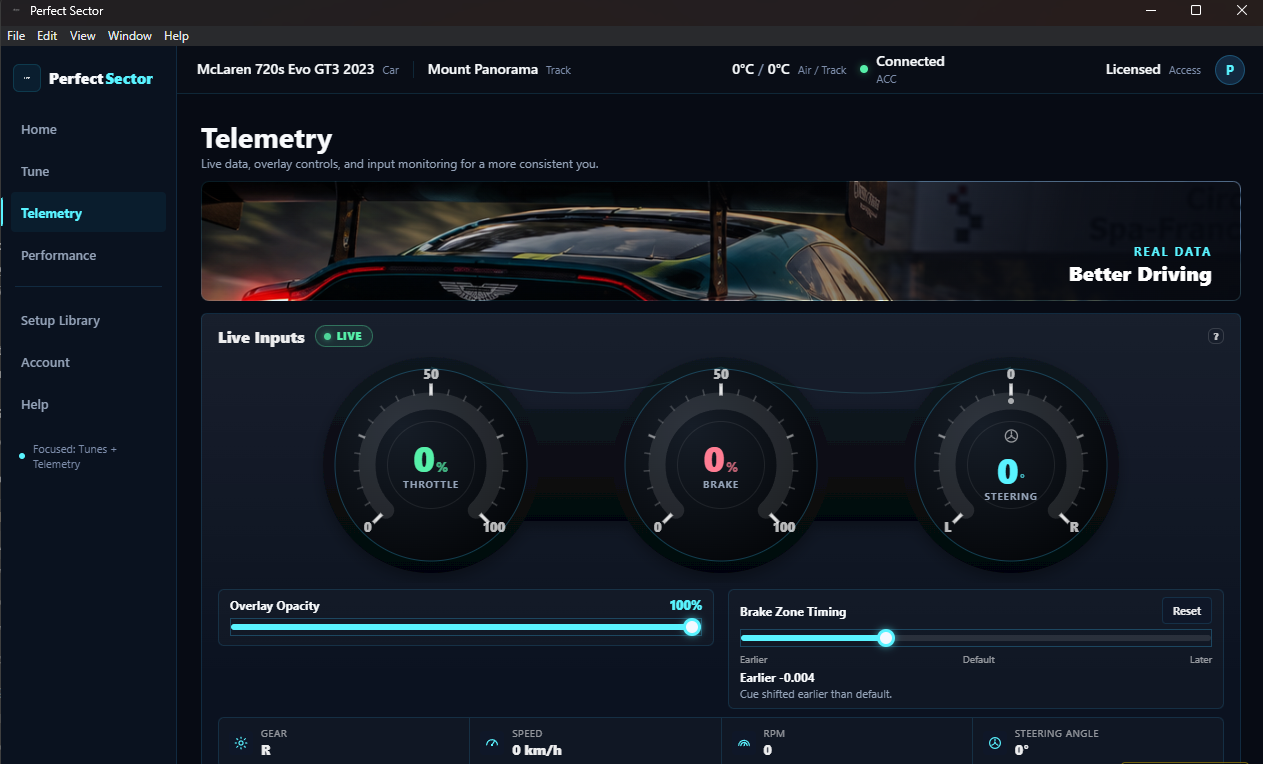Click the Telemetry page heading
1263x764 pixels.
[266, 138]
